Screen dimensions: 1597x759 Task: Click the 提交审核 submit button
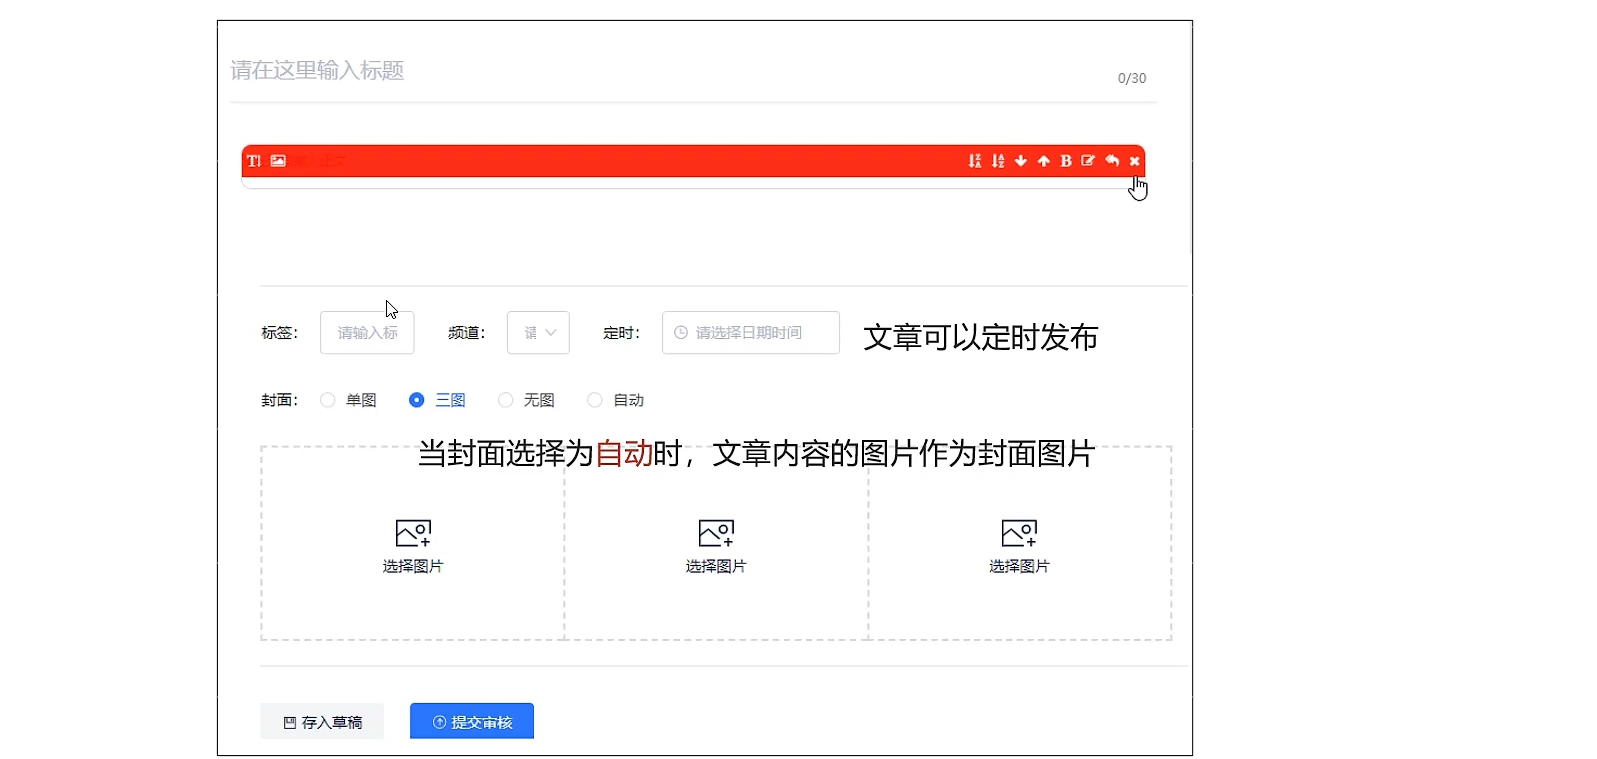pos(472,722)
